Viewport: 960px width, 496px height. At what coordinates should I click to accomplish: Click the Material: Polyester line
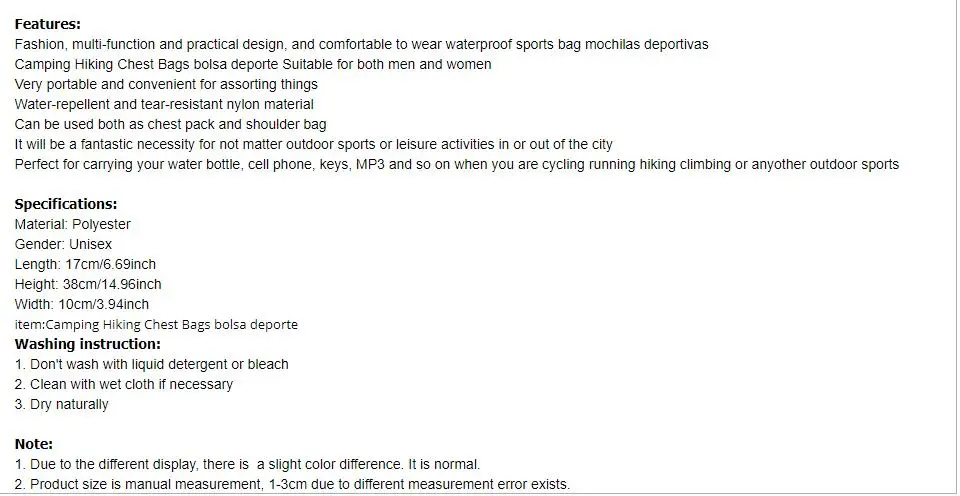tap(72, 224)
